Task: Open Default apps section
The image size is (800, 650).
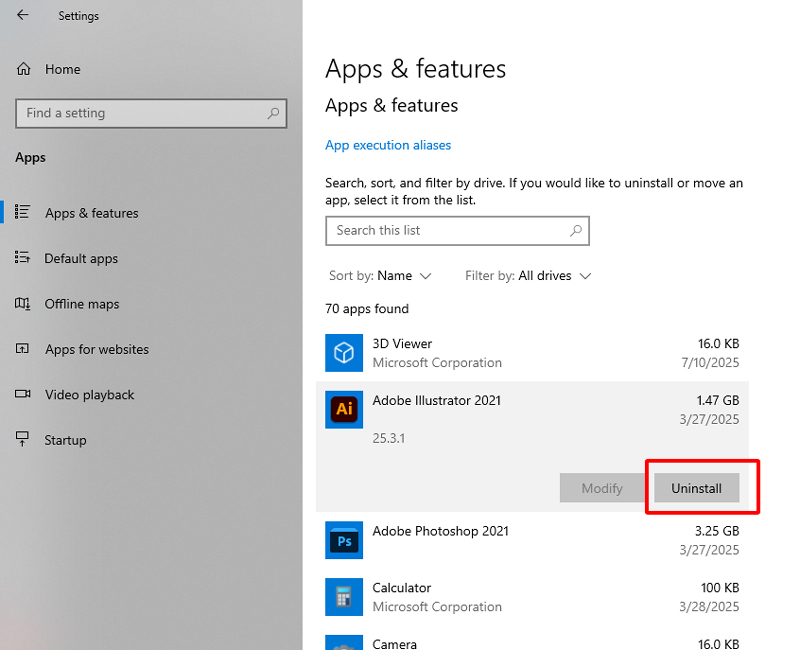Action: 81,258
